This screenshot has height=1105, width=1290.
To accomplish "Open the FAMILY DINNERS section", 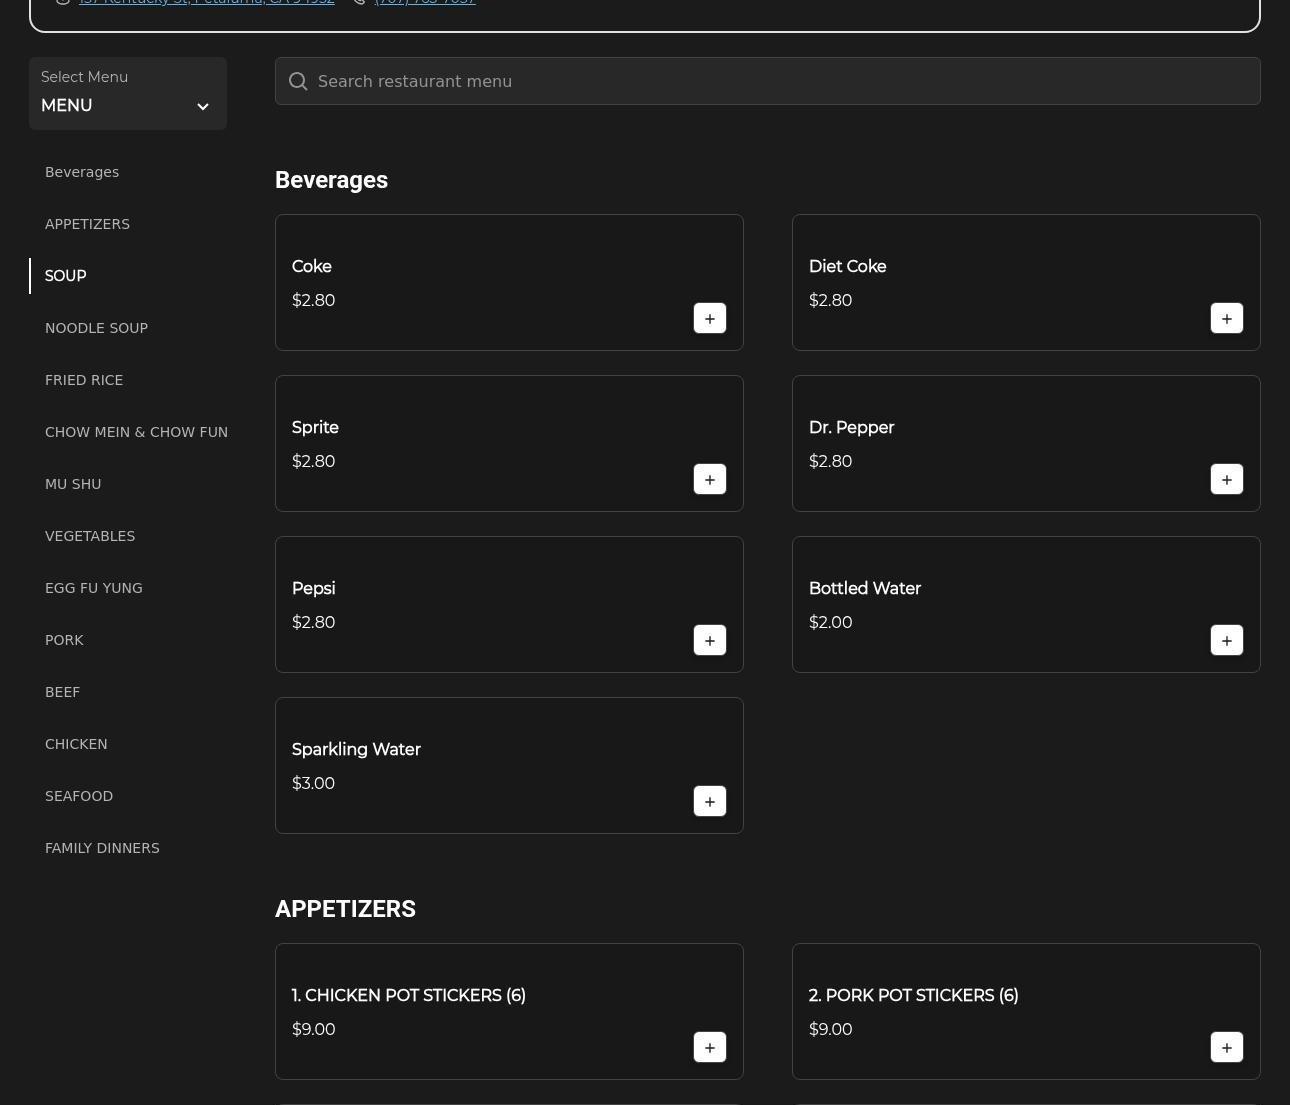I will point(102,848).
